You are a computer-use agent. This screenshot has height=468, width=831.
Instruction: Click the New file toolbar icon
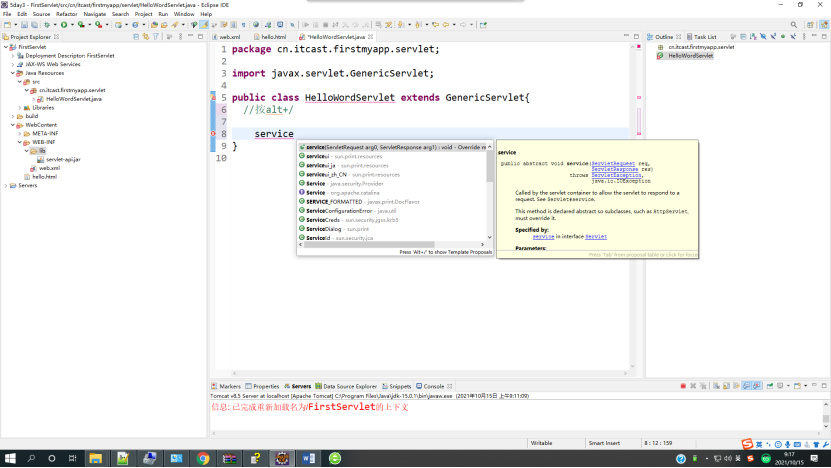coord(7,25)
